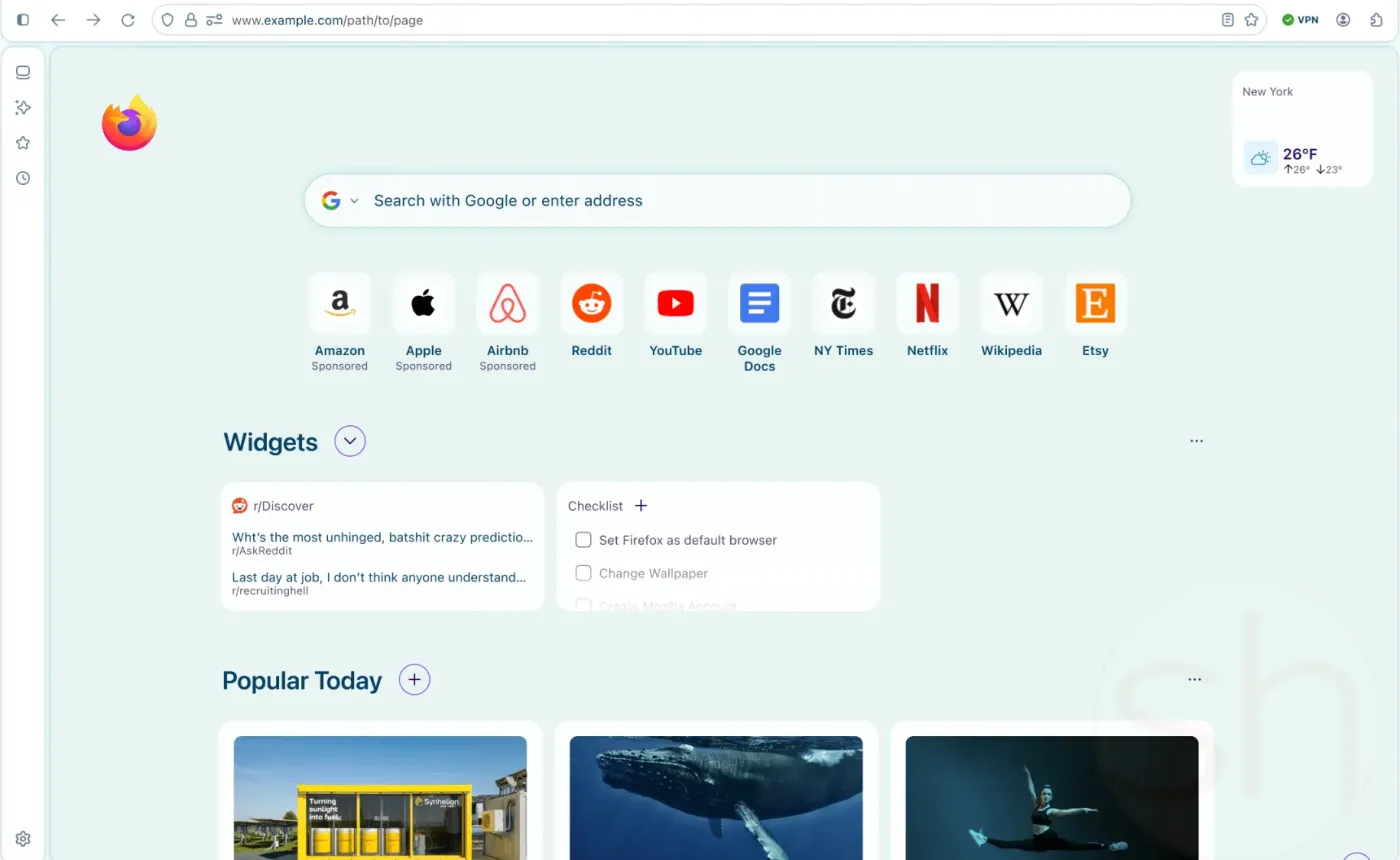Click the reload page icon
Viewport: 1400px width, 860px height.
click(x=127, y=20)
